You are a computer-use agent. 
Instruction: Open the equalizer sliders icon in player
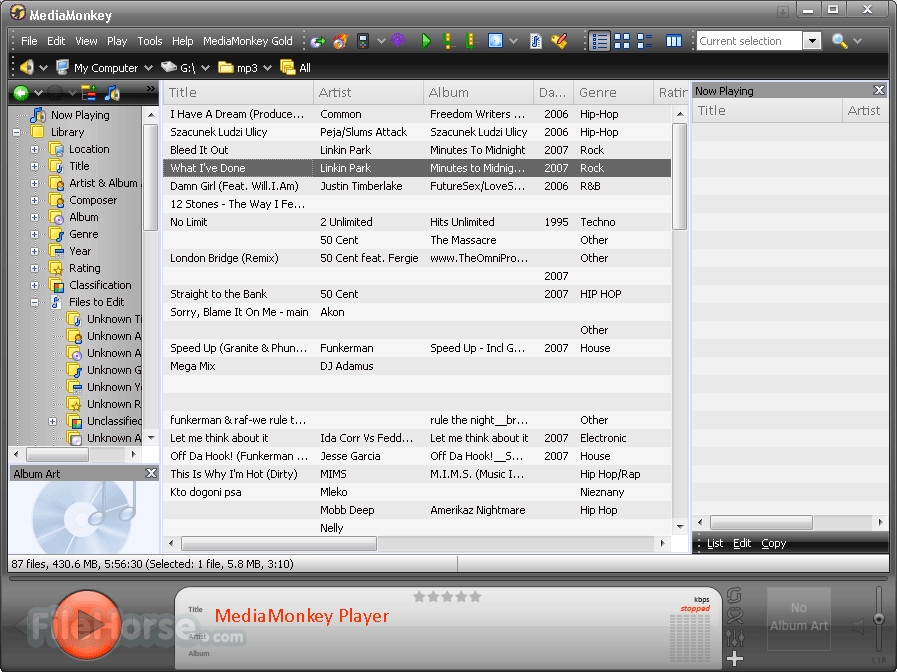[735, 637]
